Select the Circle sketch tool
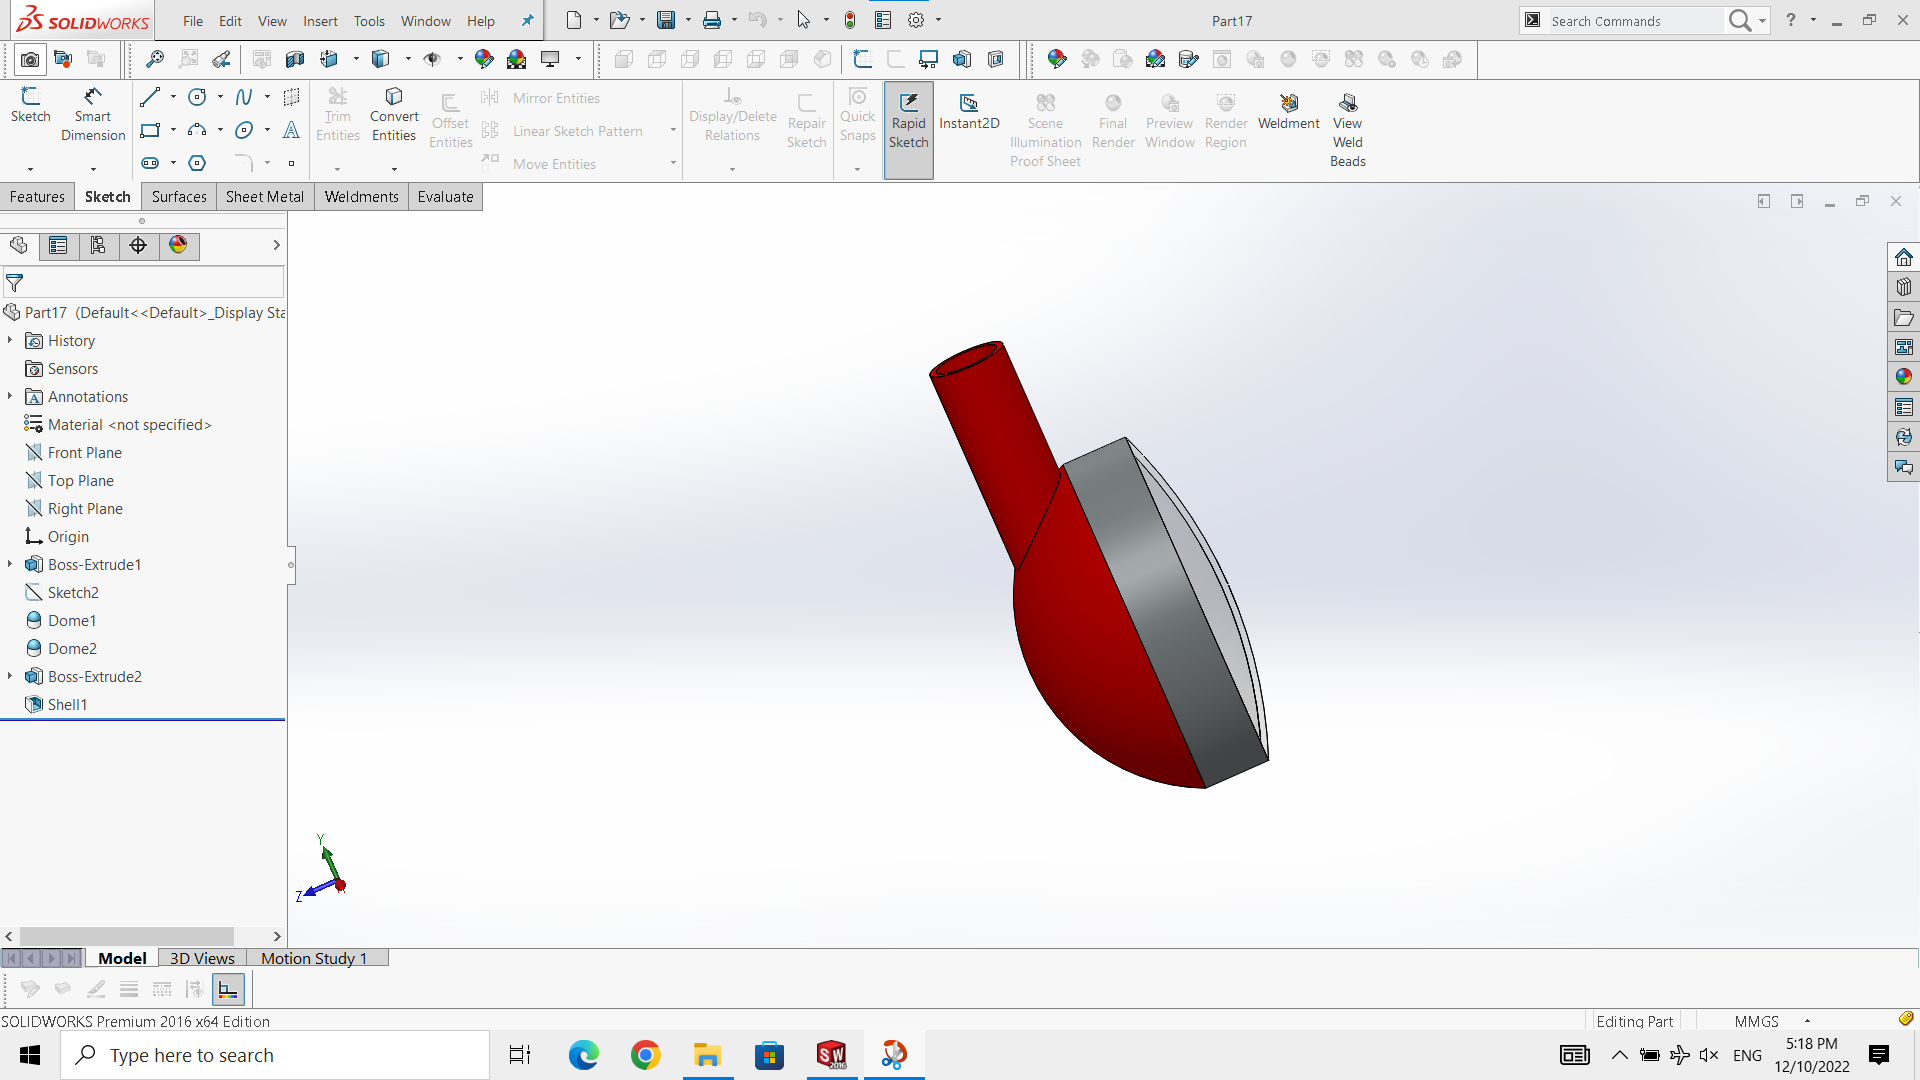 198,97
